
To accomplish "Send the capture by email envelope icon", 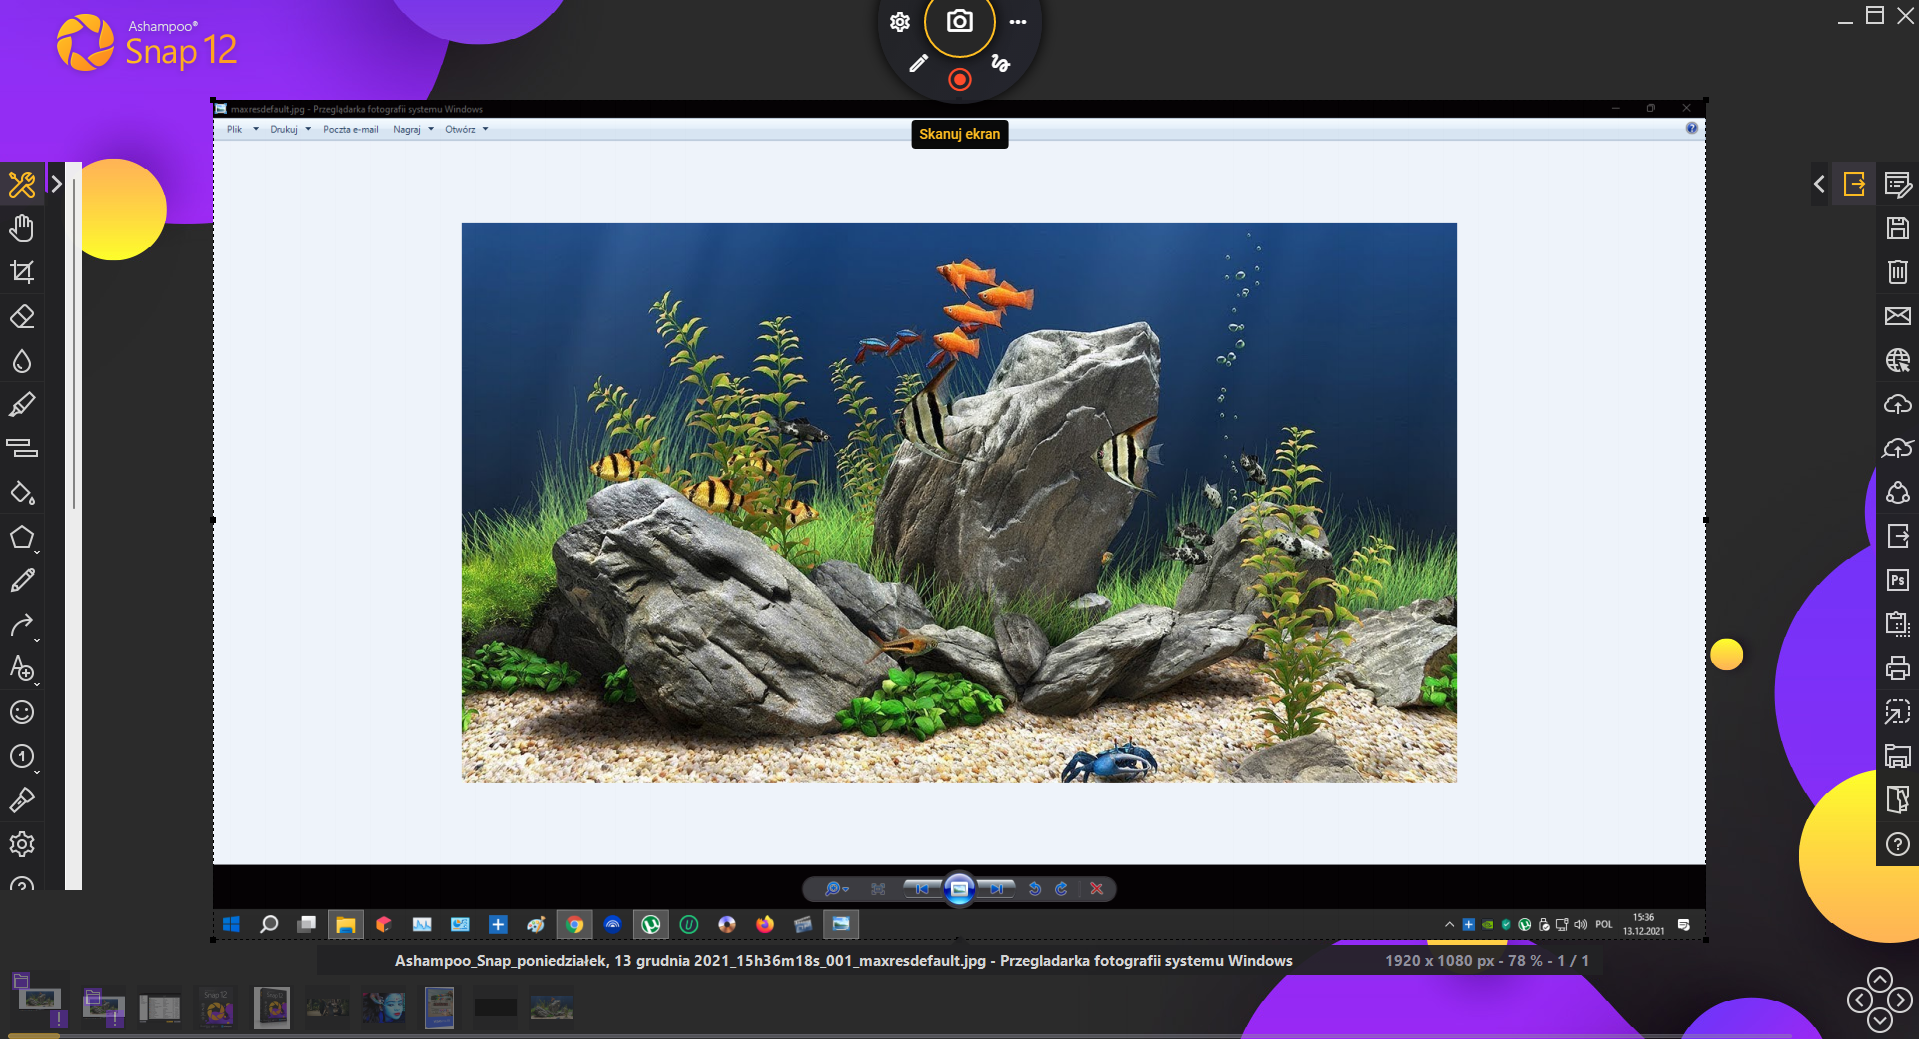I will (1898, 316).
